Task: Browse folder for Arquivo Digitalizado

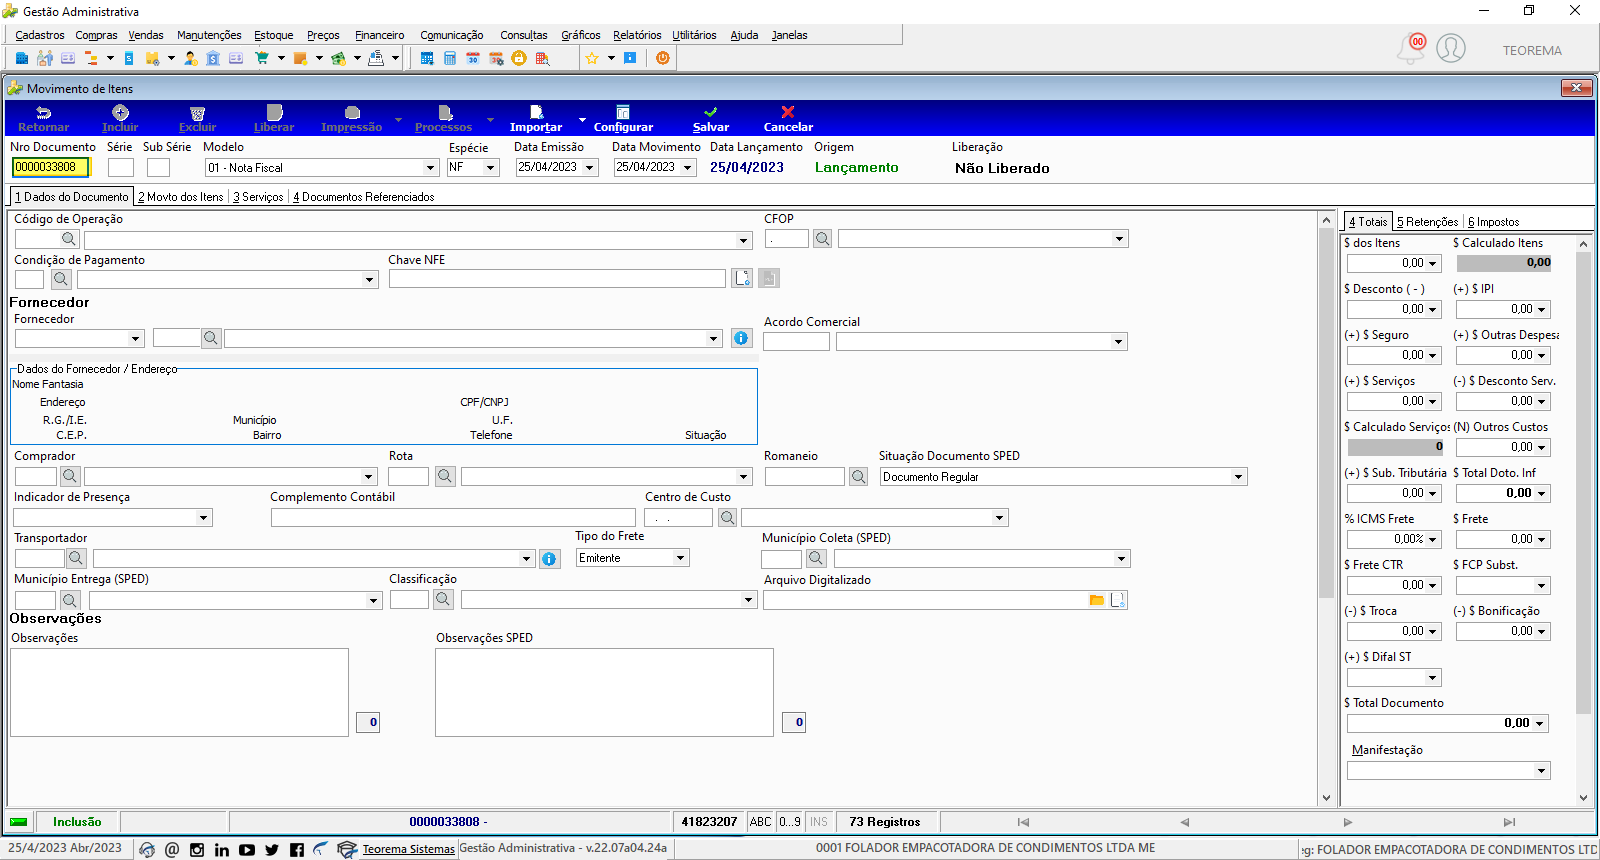Action: [1097, 600]
